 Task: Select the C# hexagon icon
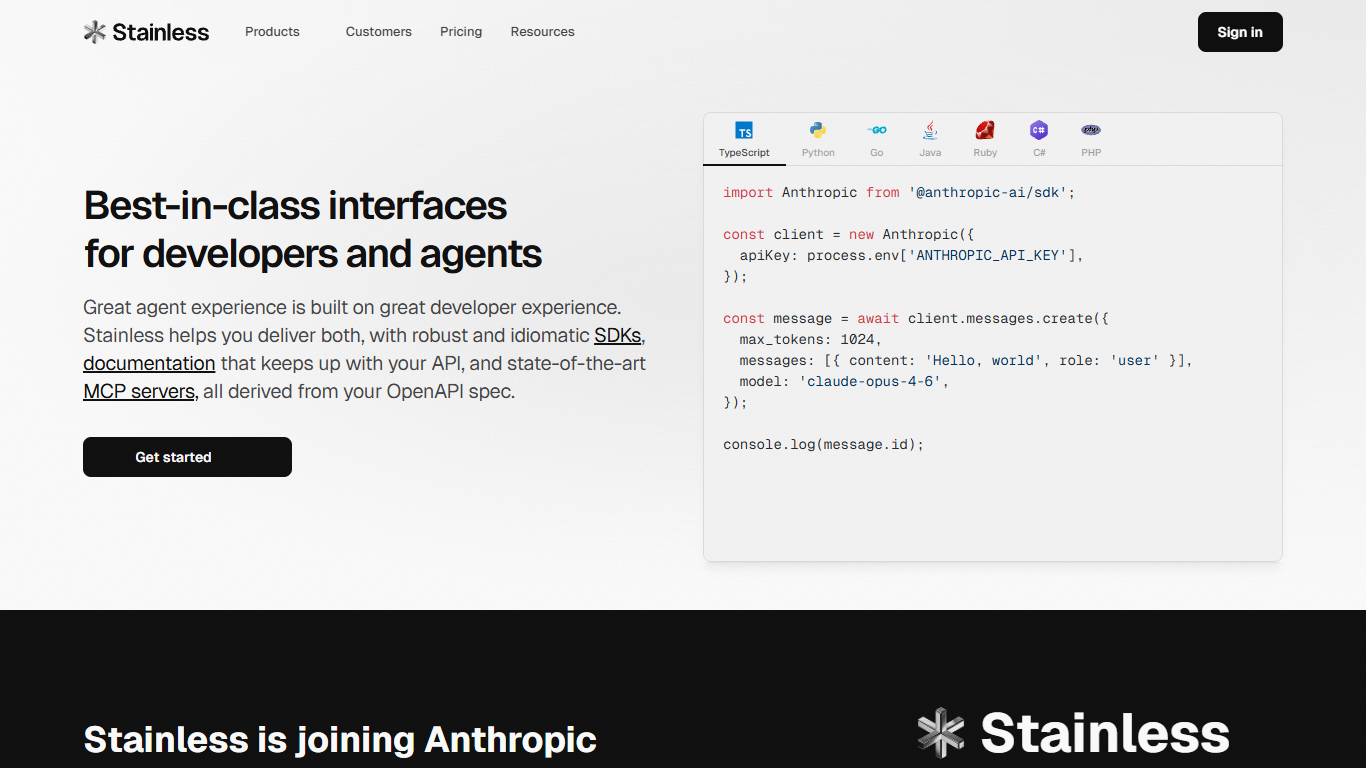[1039, 130]
